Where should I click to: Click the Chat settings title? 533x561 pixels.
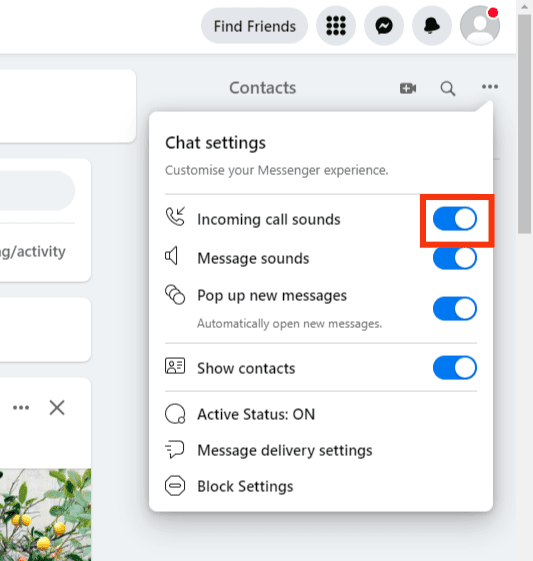[x=215, y=143]
